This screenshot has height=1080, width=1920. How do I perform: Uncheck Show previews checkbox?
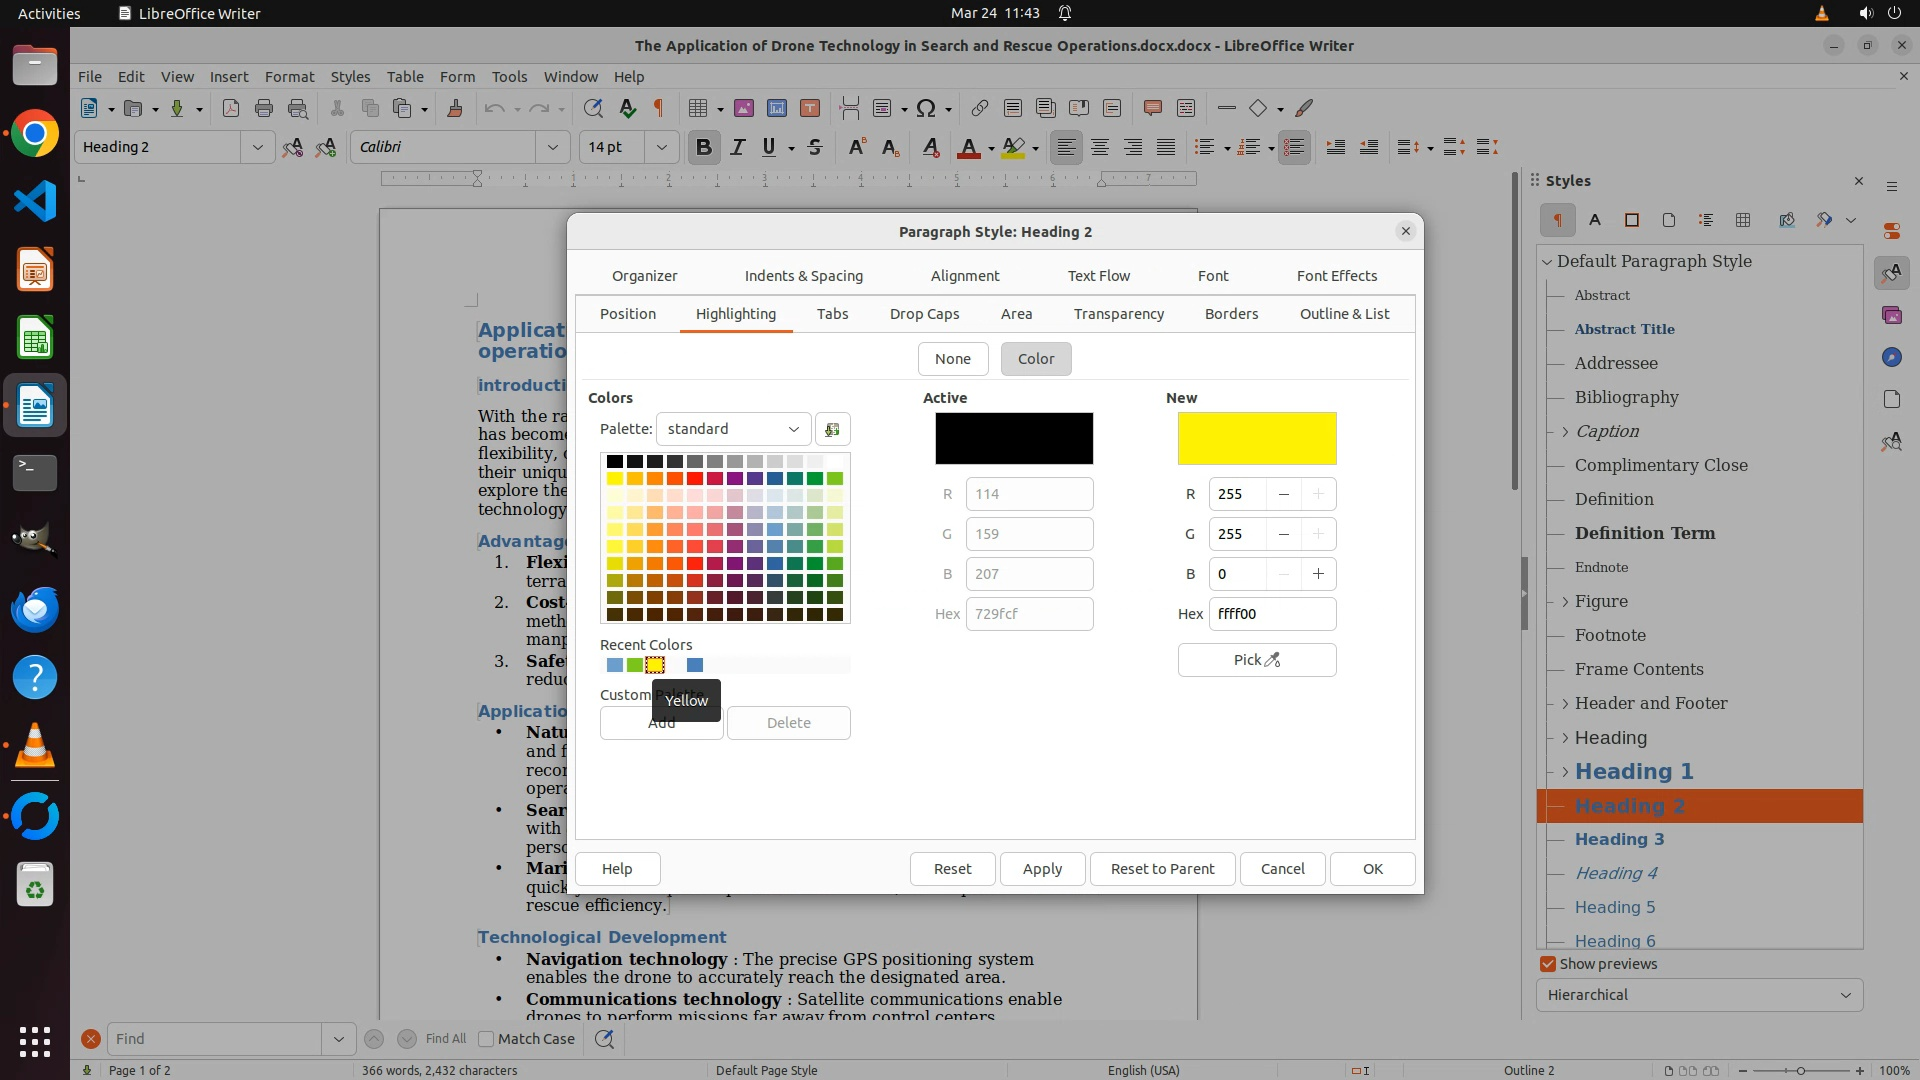[x=1548, y=964]
